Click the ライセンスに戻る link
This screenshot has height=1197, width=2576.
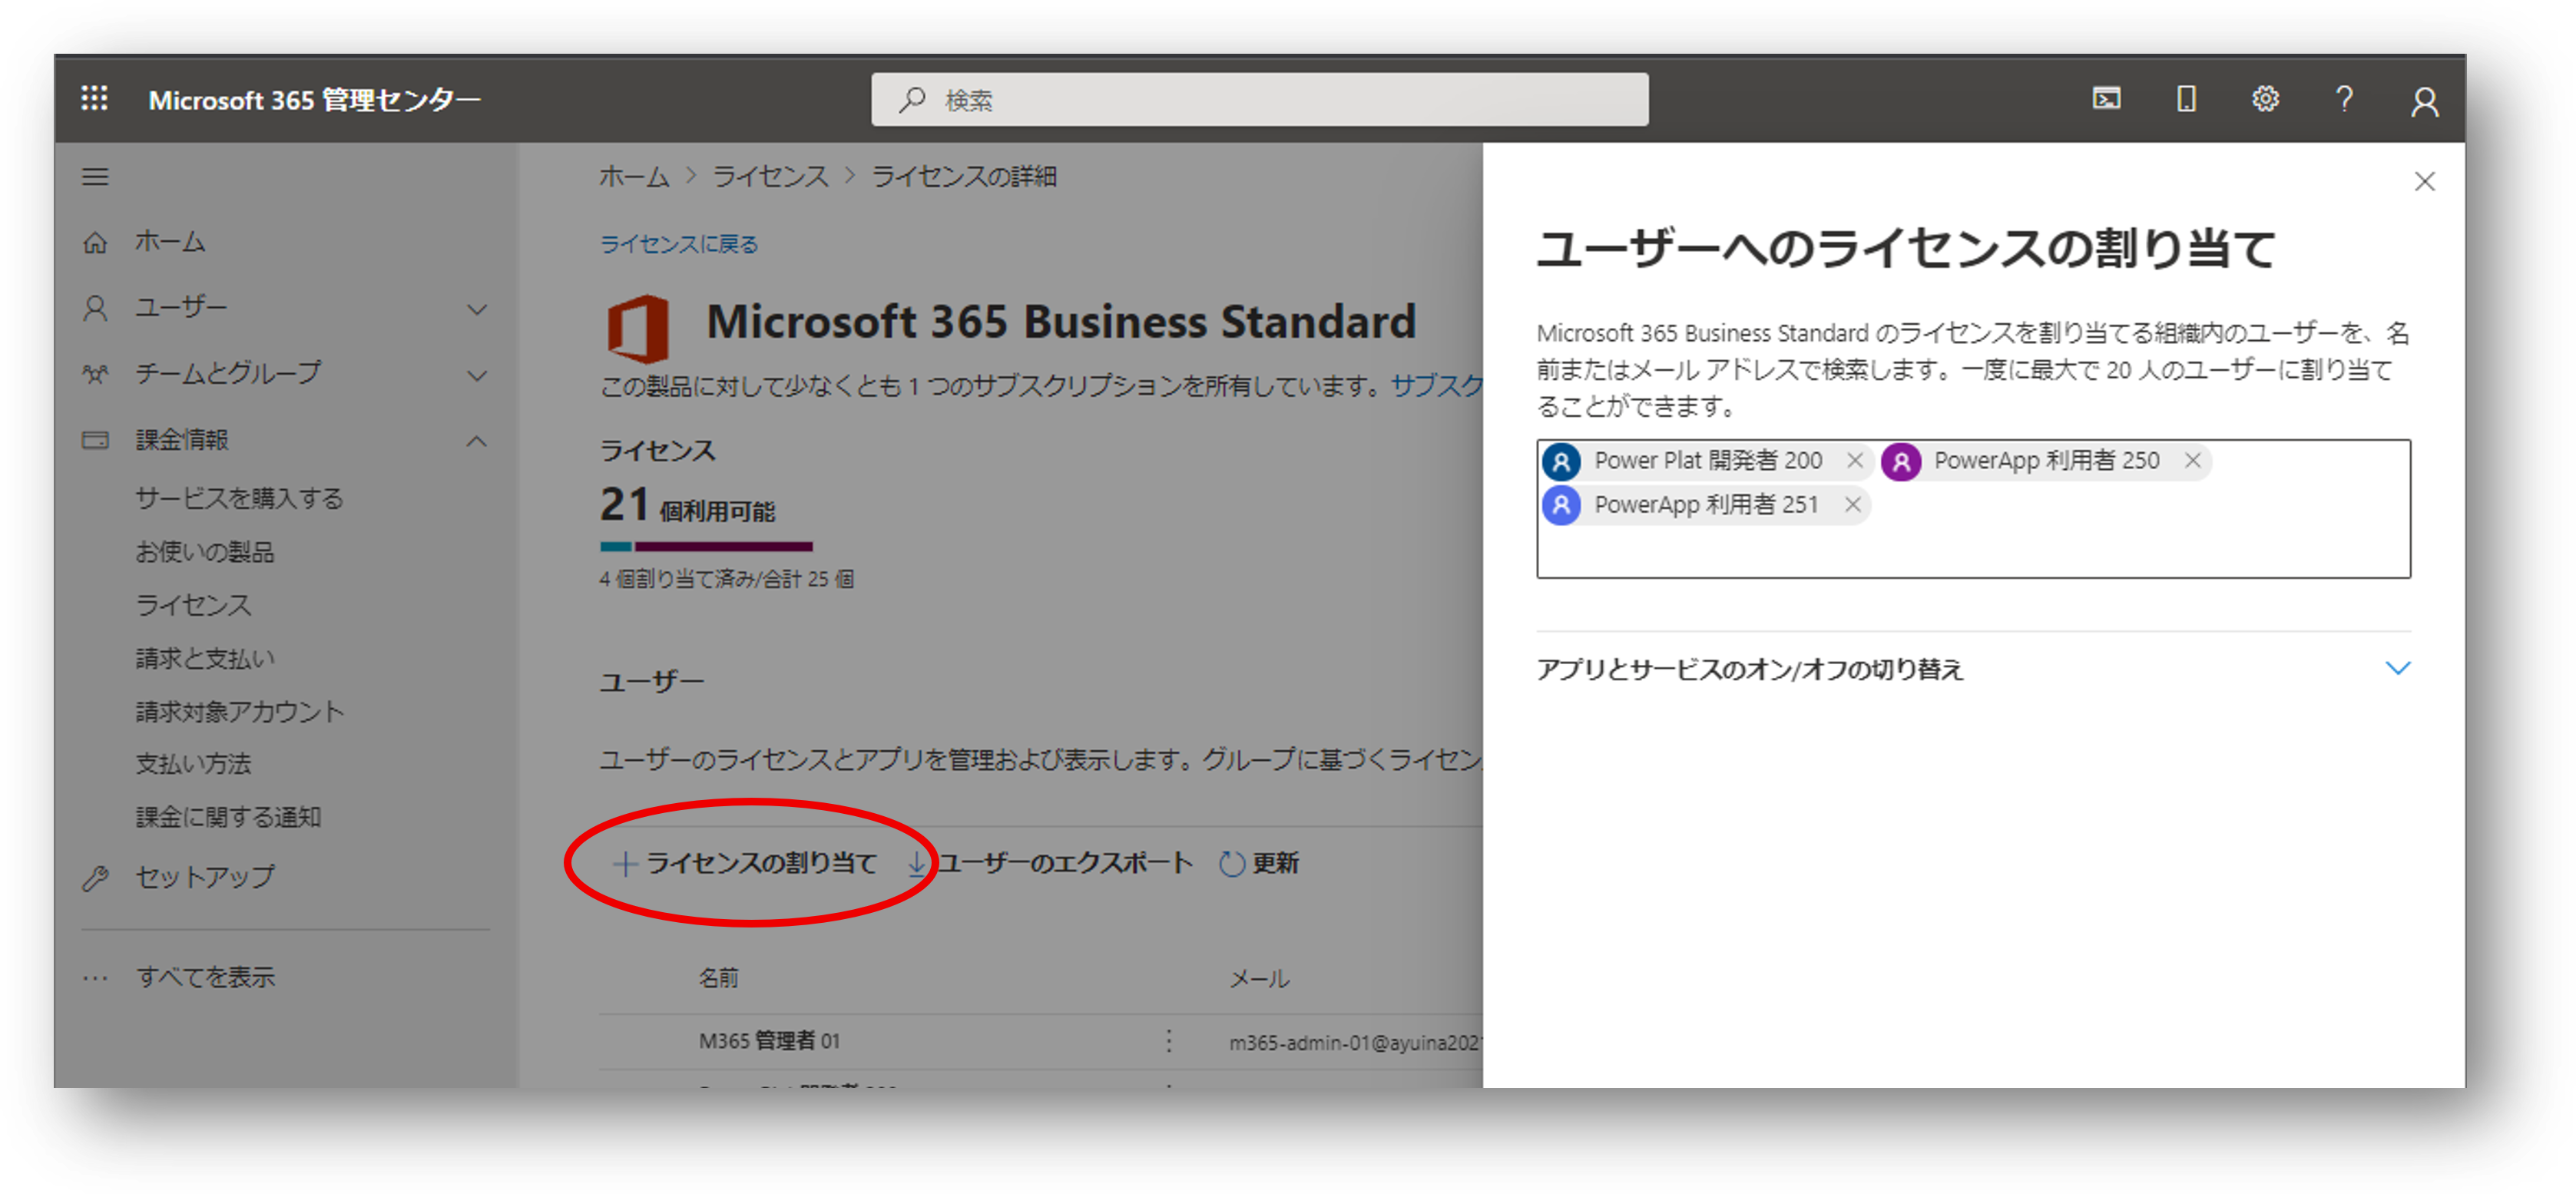679,243
